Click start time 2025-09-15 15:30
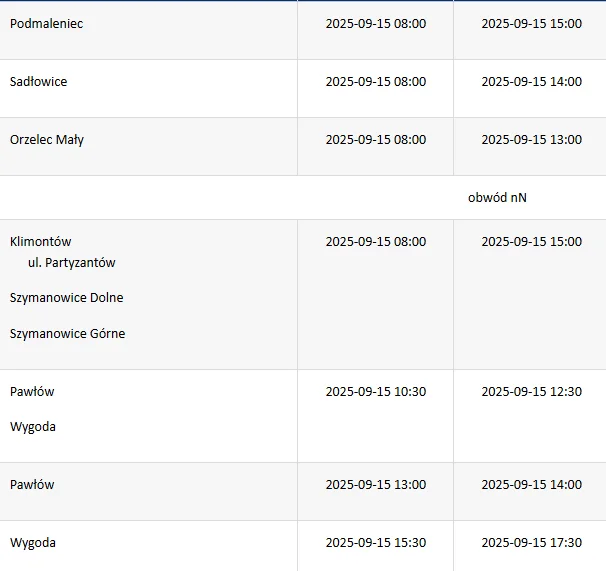The width and height of the screenshot is (606, 571). pyautogui.click(x=376, y=543)
